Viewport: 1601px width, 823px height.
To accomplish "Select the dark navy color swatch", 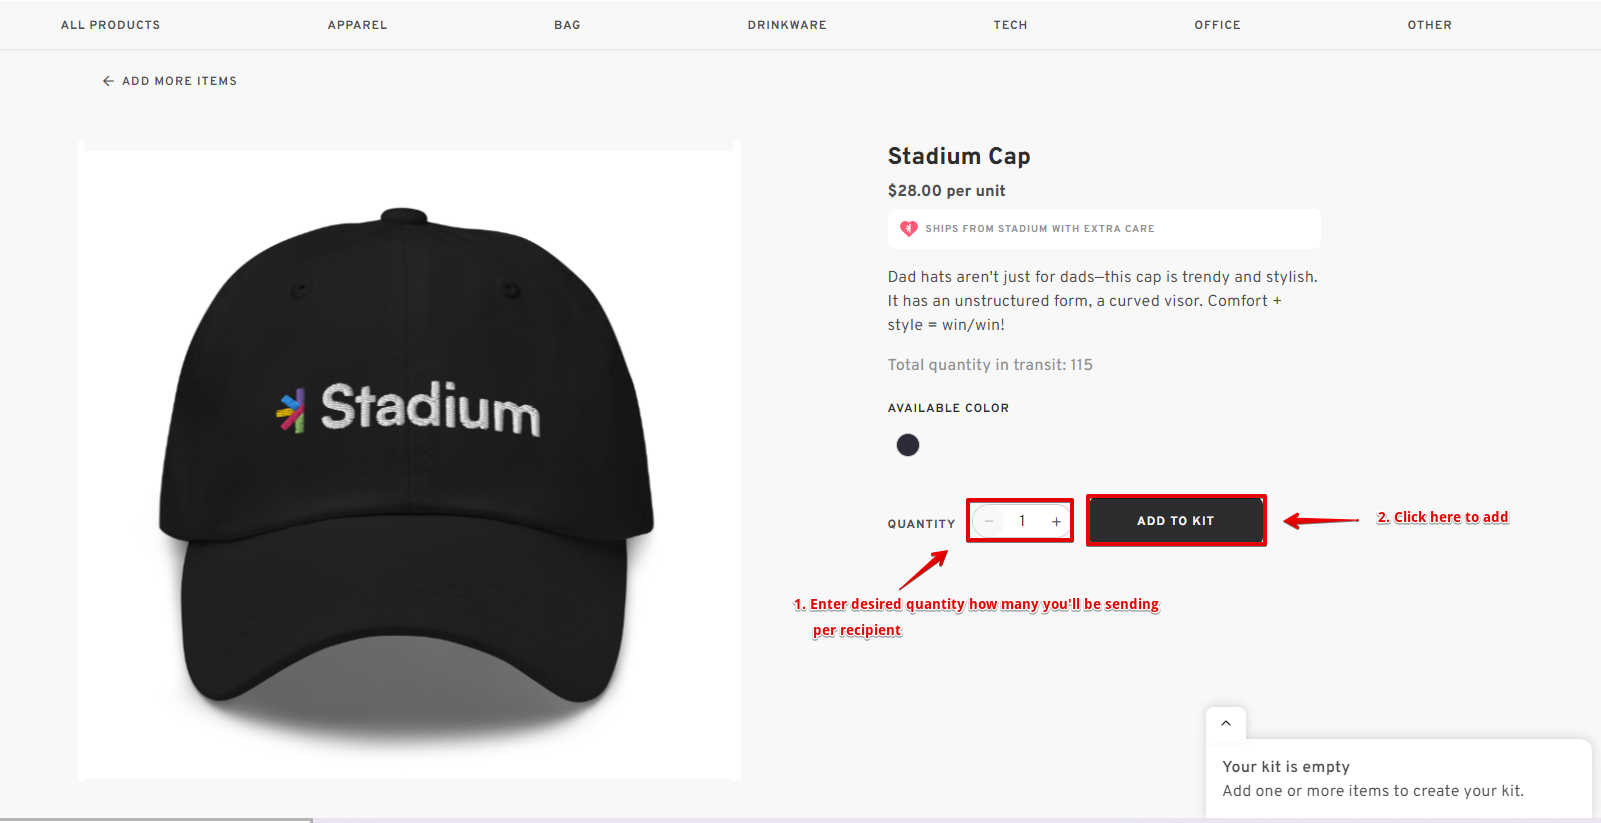I will tap(908, 445).
